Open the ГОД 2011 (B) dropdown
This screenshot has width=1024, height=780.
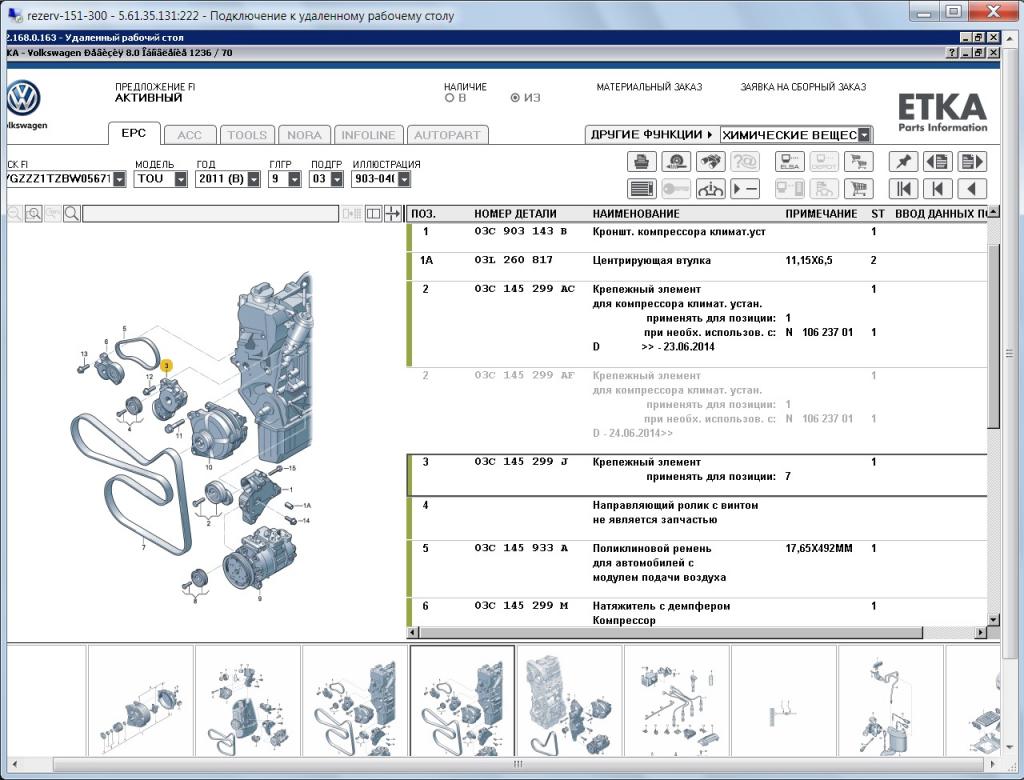(254, 179)
